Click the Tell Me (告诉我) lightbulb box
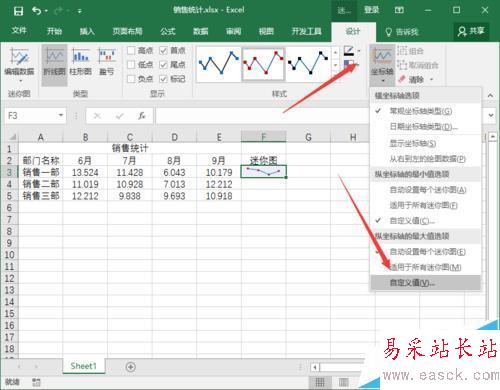The height and width of the screenshot is (390, 500). coord(402,32)
